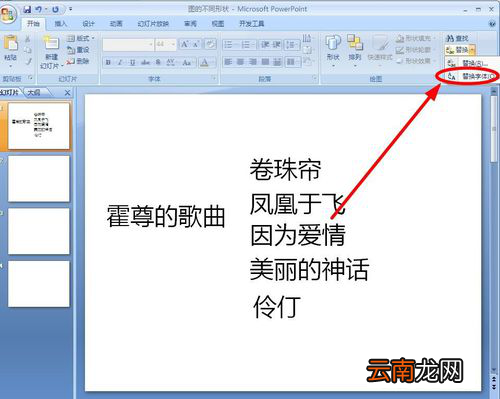Redo the last action
This screenshot has width=500, height=399.
click(55, 9)
